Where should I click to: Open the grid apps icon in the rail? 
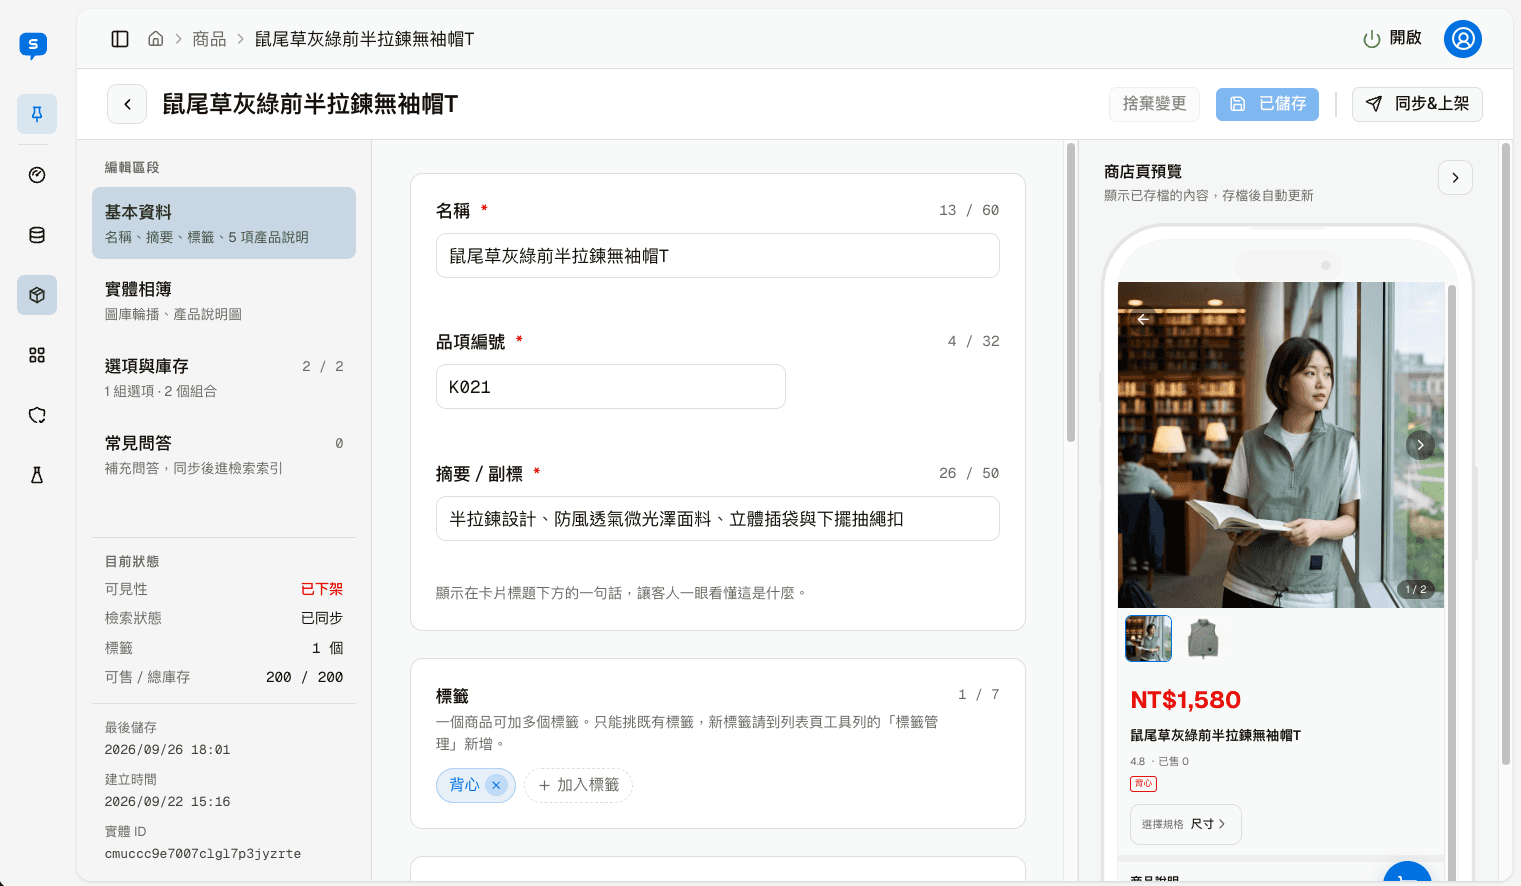point(37,355)
